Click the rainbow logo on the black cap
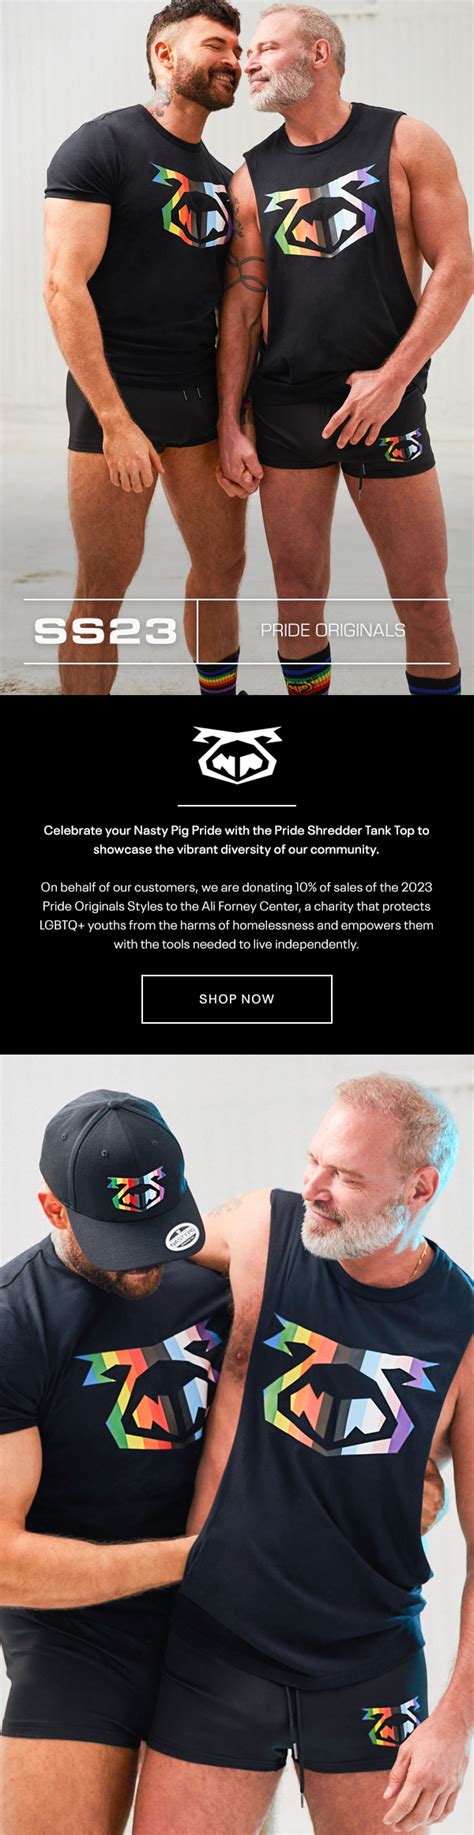This screenshot has height=1835, width=474. [136, 1189]
